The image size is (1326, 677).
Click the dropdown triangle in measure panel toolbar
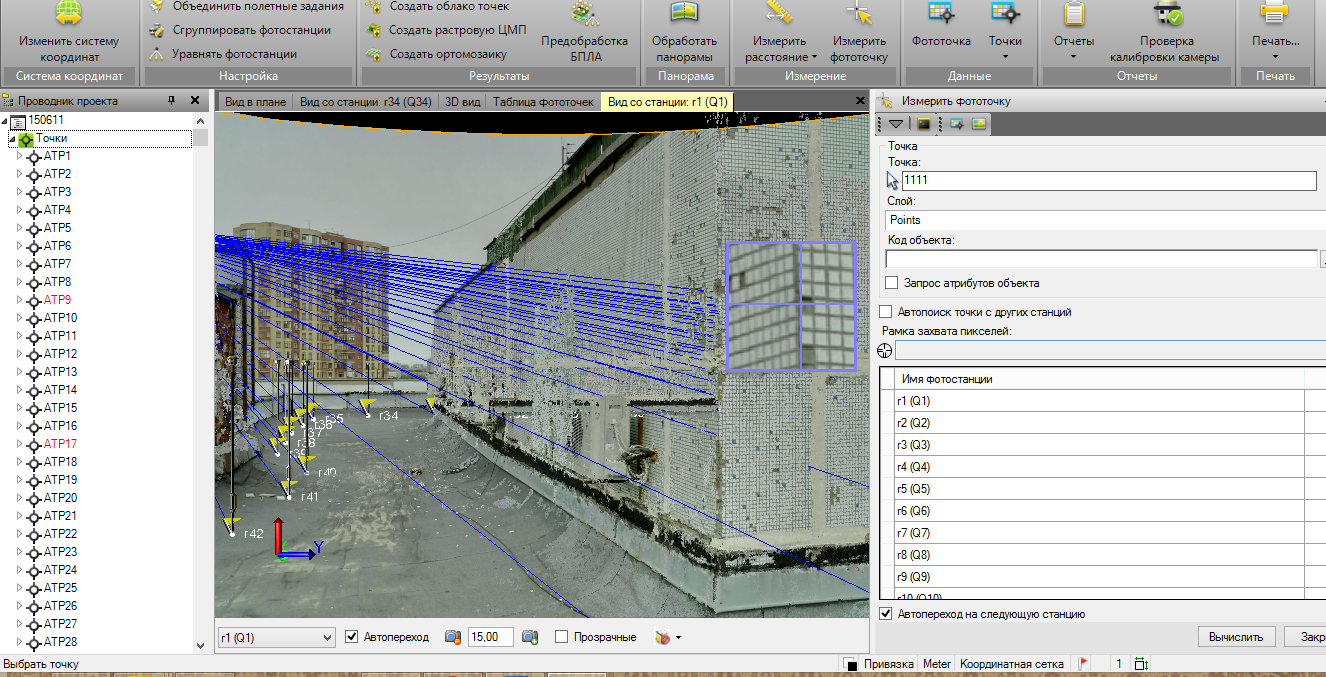pos(896,124)
